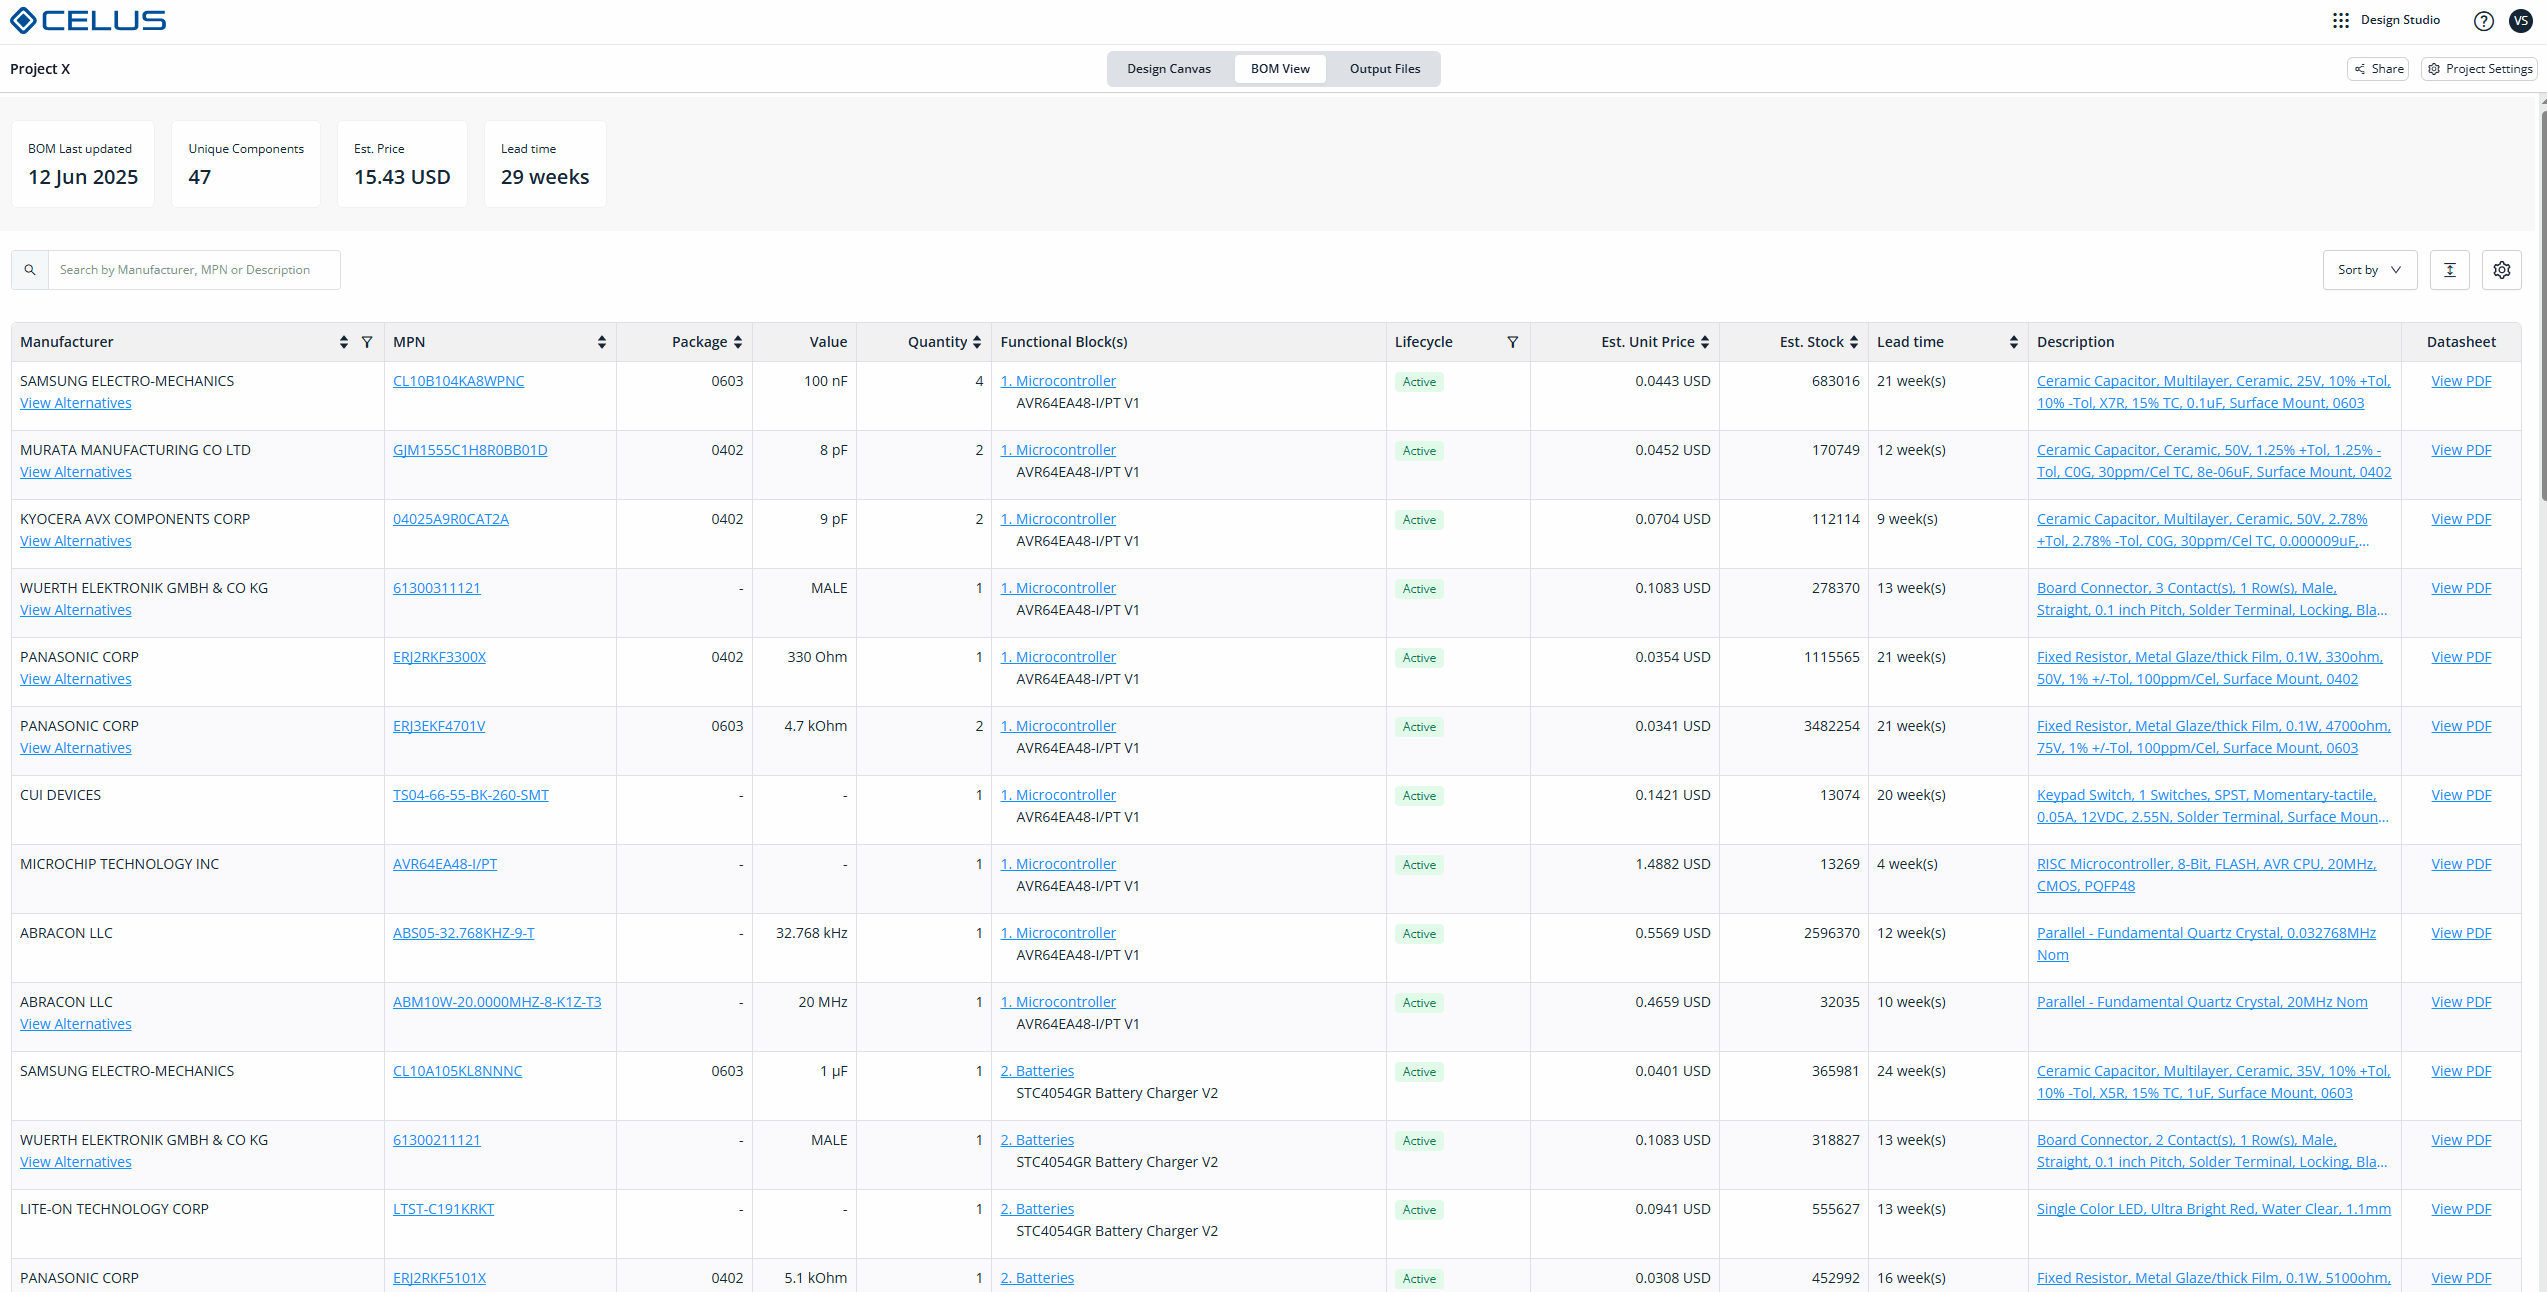Sort by MPN column arrows
Viewport: 2547px width, 1292px height.
(601, 342)
